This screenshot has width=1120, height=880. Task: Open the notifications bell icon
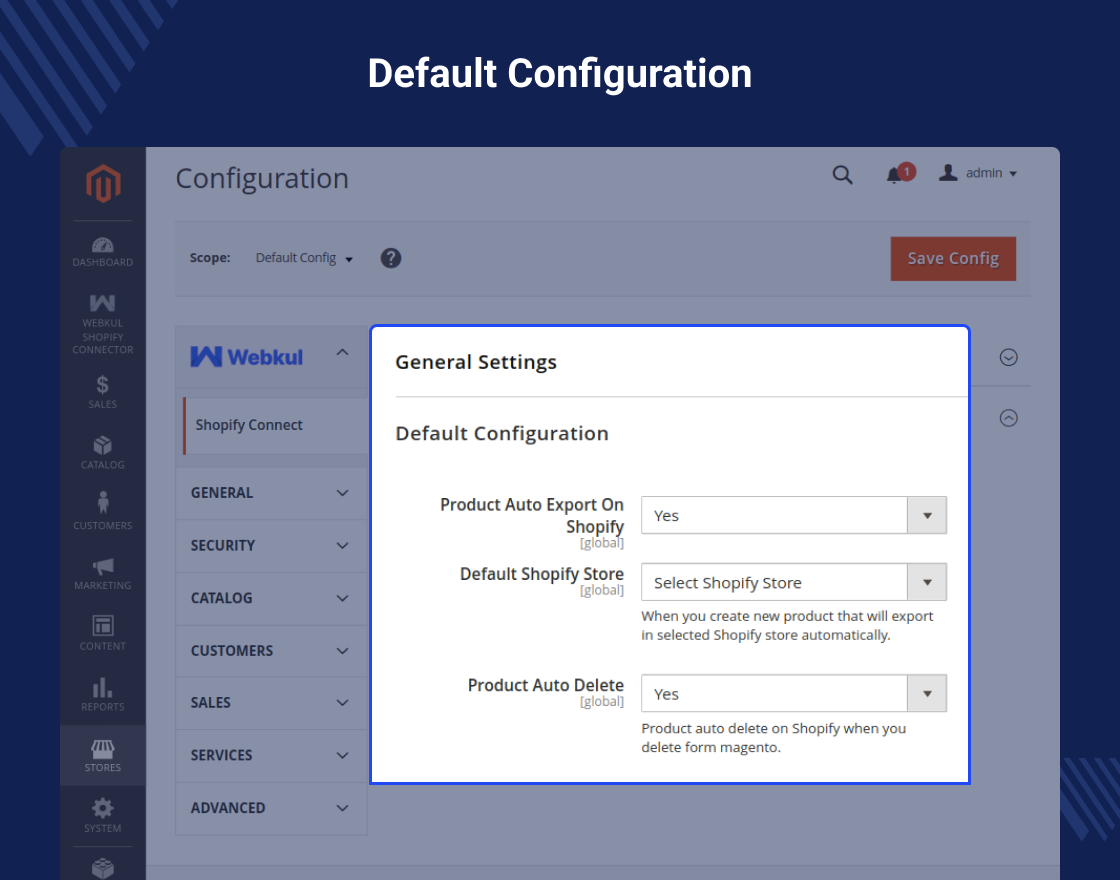click(894, 175)
